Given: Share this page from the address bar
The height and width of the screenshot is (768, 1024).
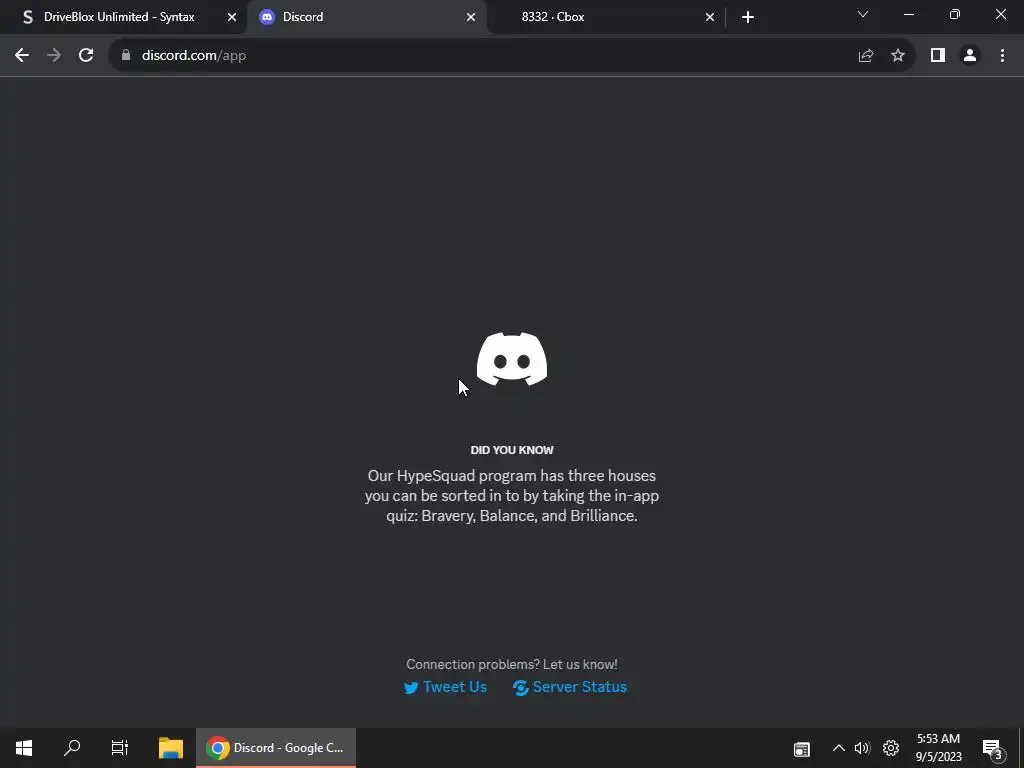Looking at the screenshot, I should click(866, 56).
